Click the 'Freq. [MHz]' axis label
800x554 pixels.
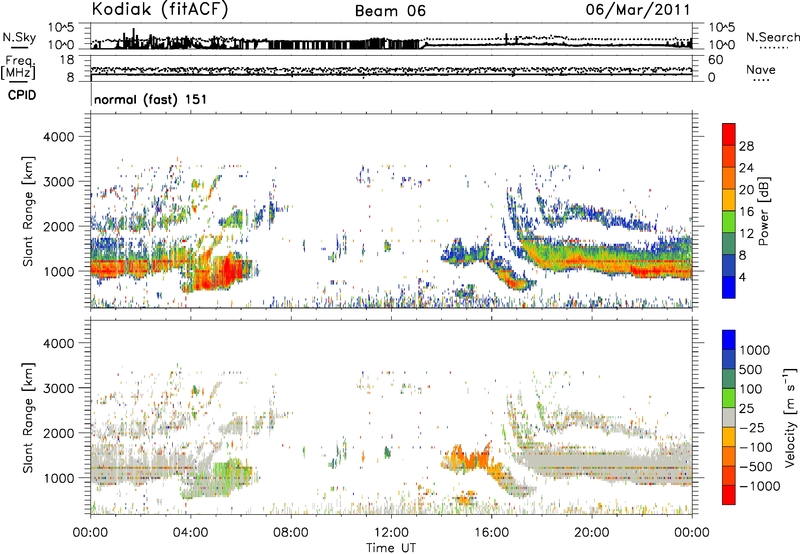click(x=18, y=68)
